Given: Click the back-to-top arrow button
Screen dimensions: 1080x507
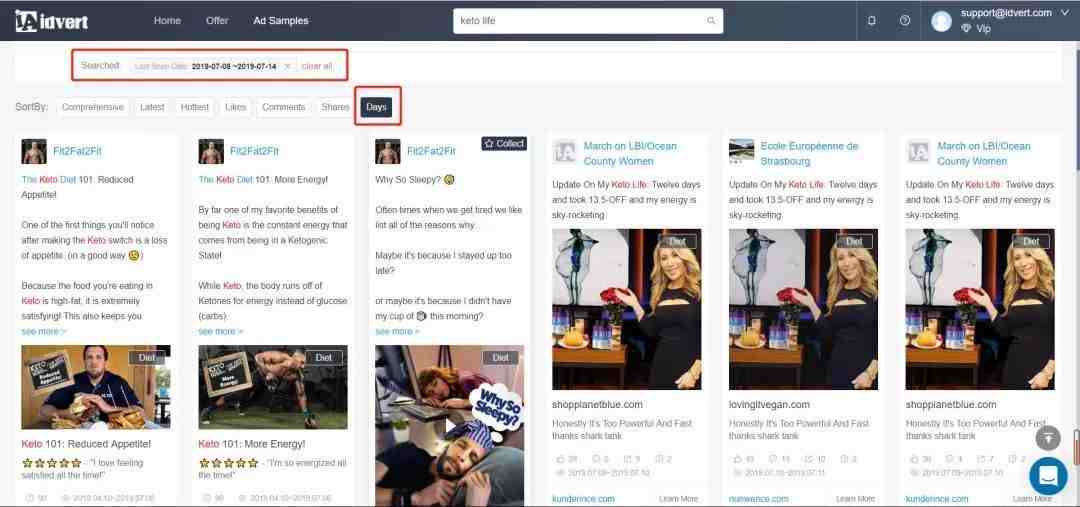Looking at the screenshot, I should pyautogui.click(x=1048, y=438).
